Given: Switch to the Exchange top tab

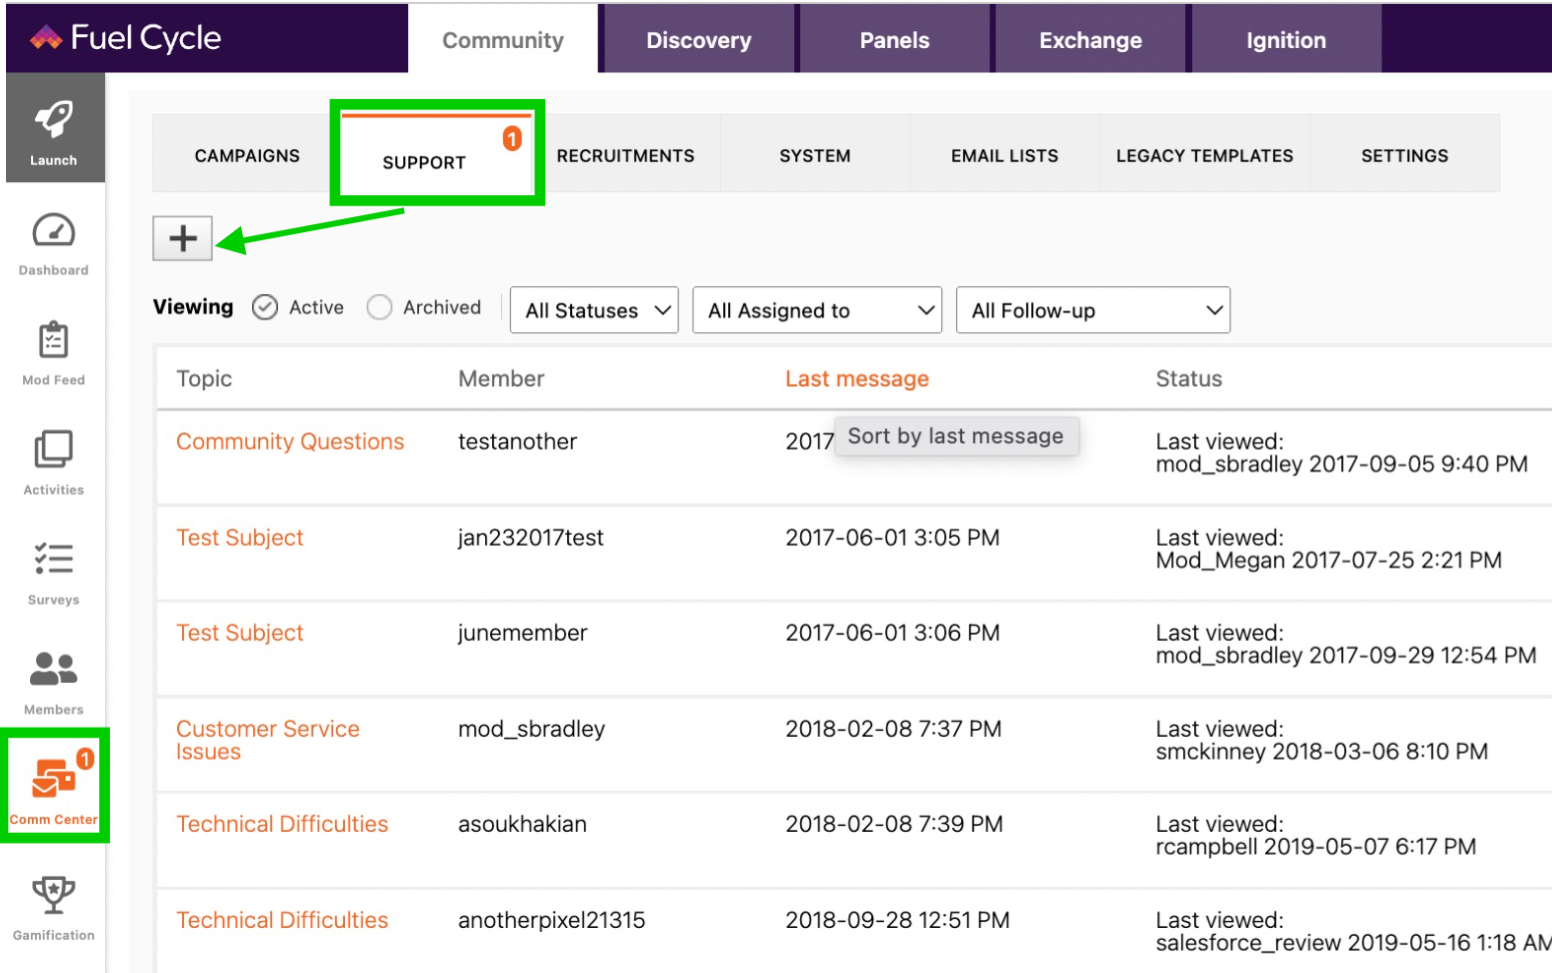Looking at the screenshot, I should (x=1091, y=40).
